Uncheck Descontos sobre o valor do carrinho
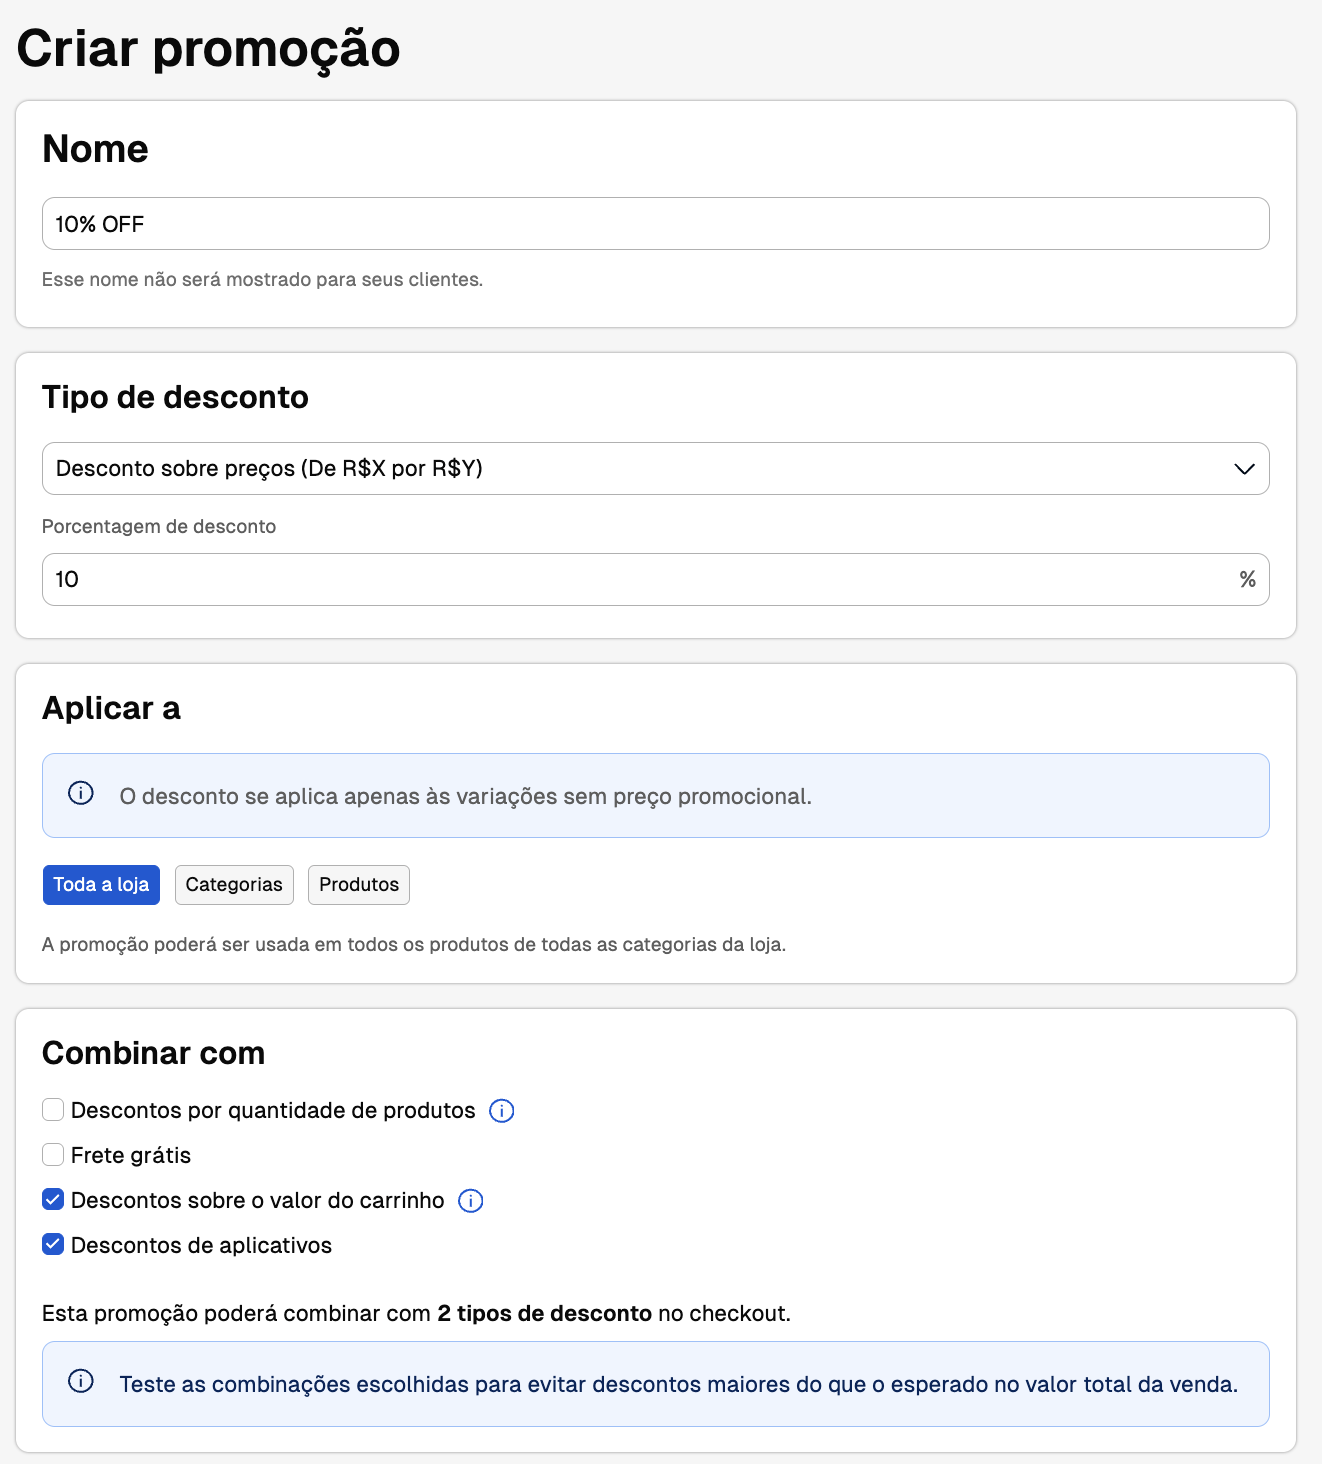1322x1464 pixels. tap(53, 1200)
